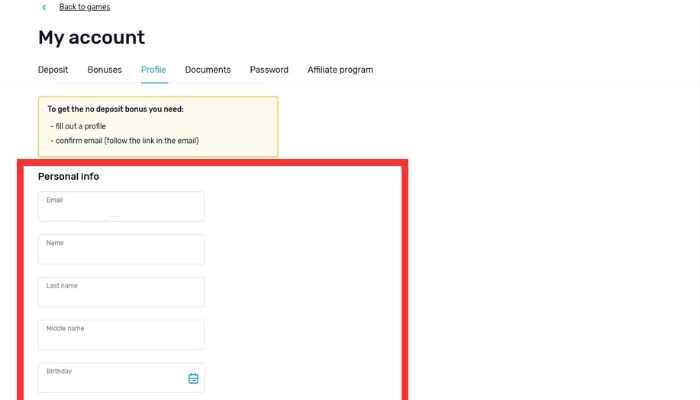Switch to the Affiliate program tab

(x=340, y=70)
